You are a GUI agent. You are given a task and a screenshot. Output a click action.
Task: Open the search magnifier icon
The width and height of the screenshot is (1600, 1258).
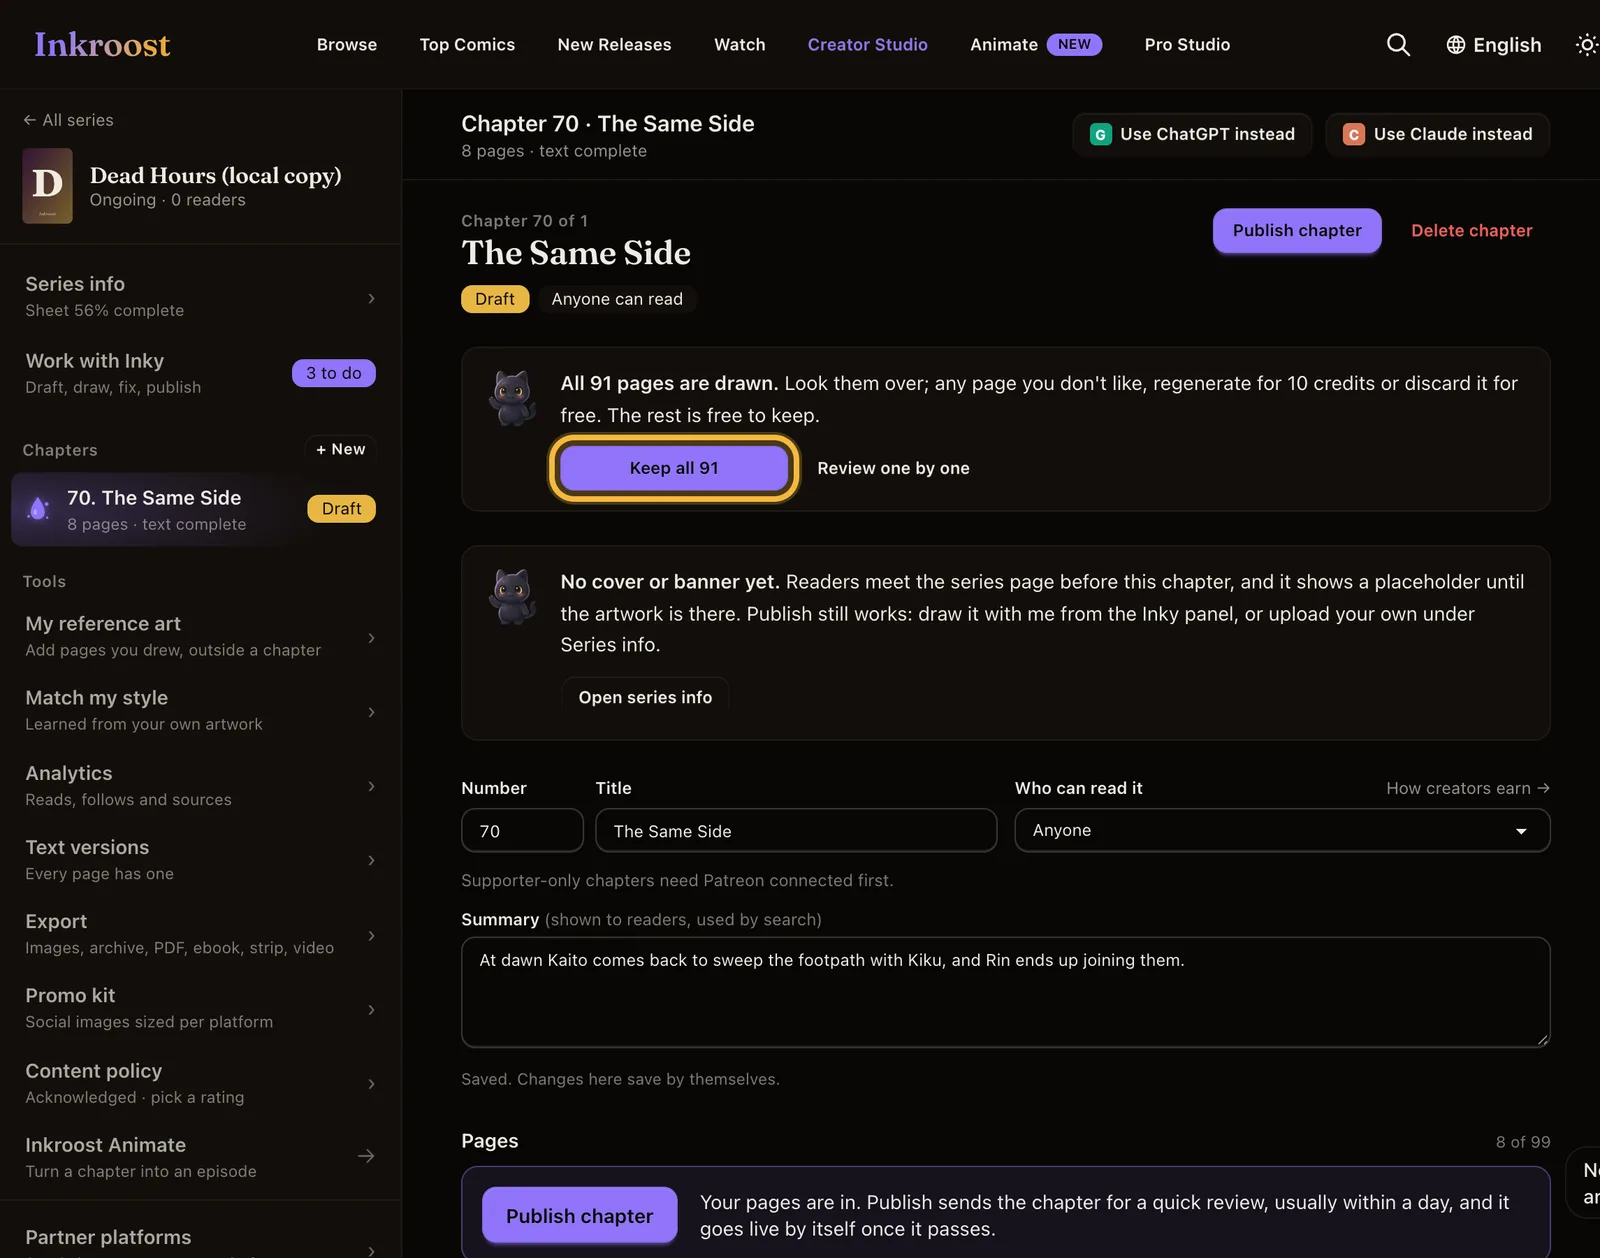1398,45
